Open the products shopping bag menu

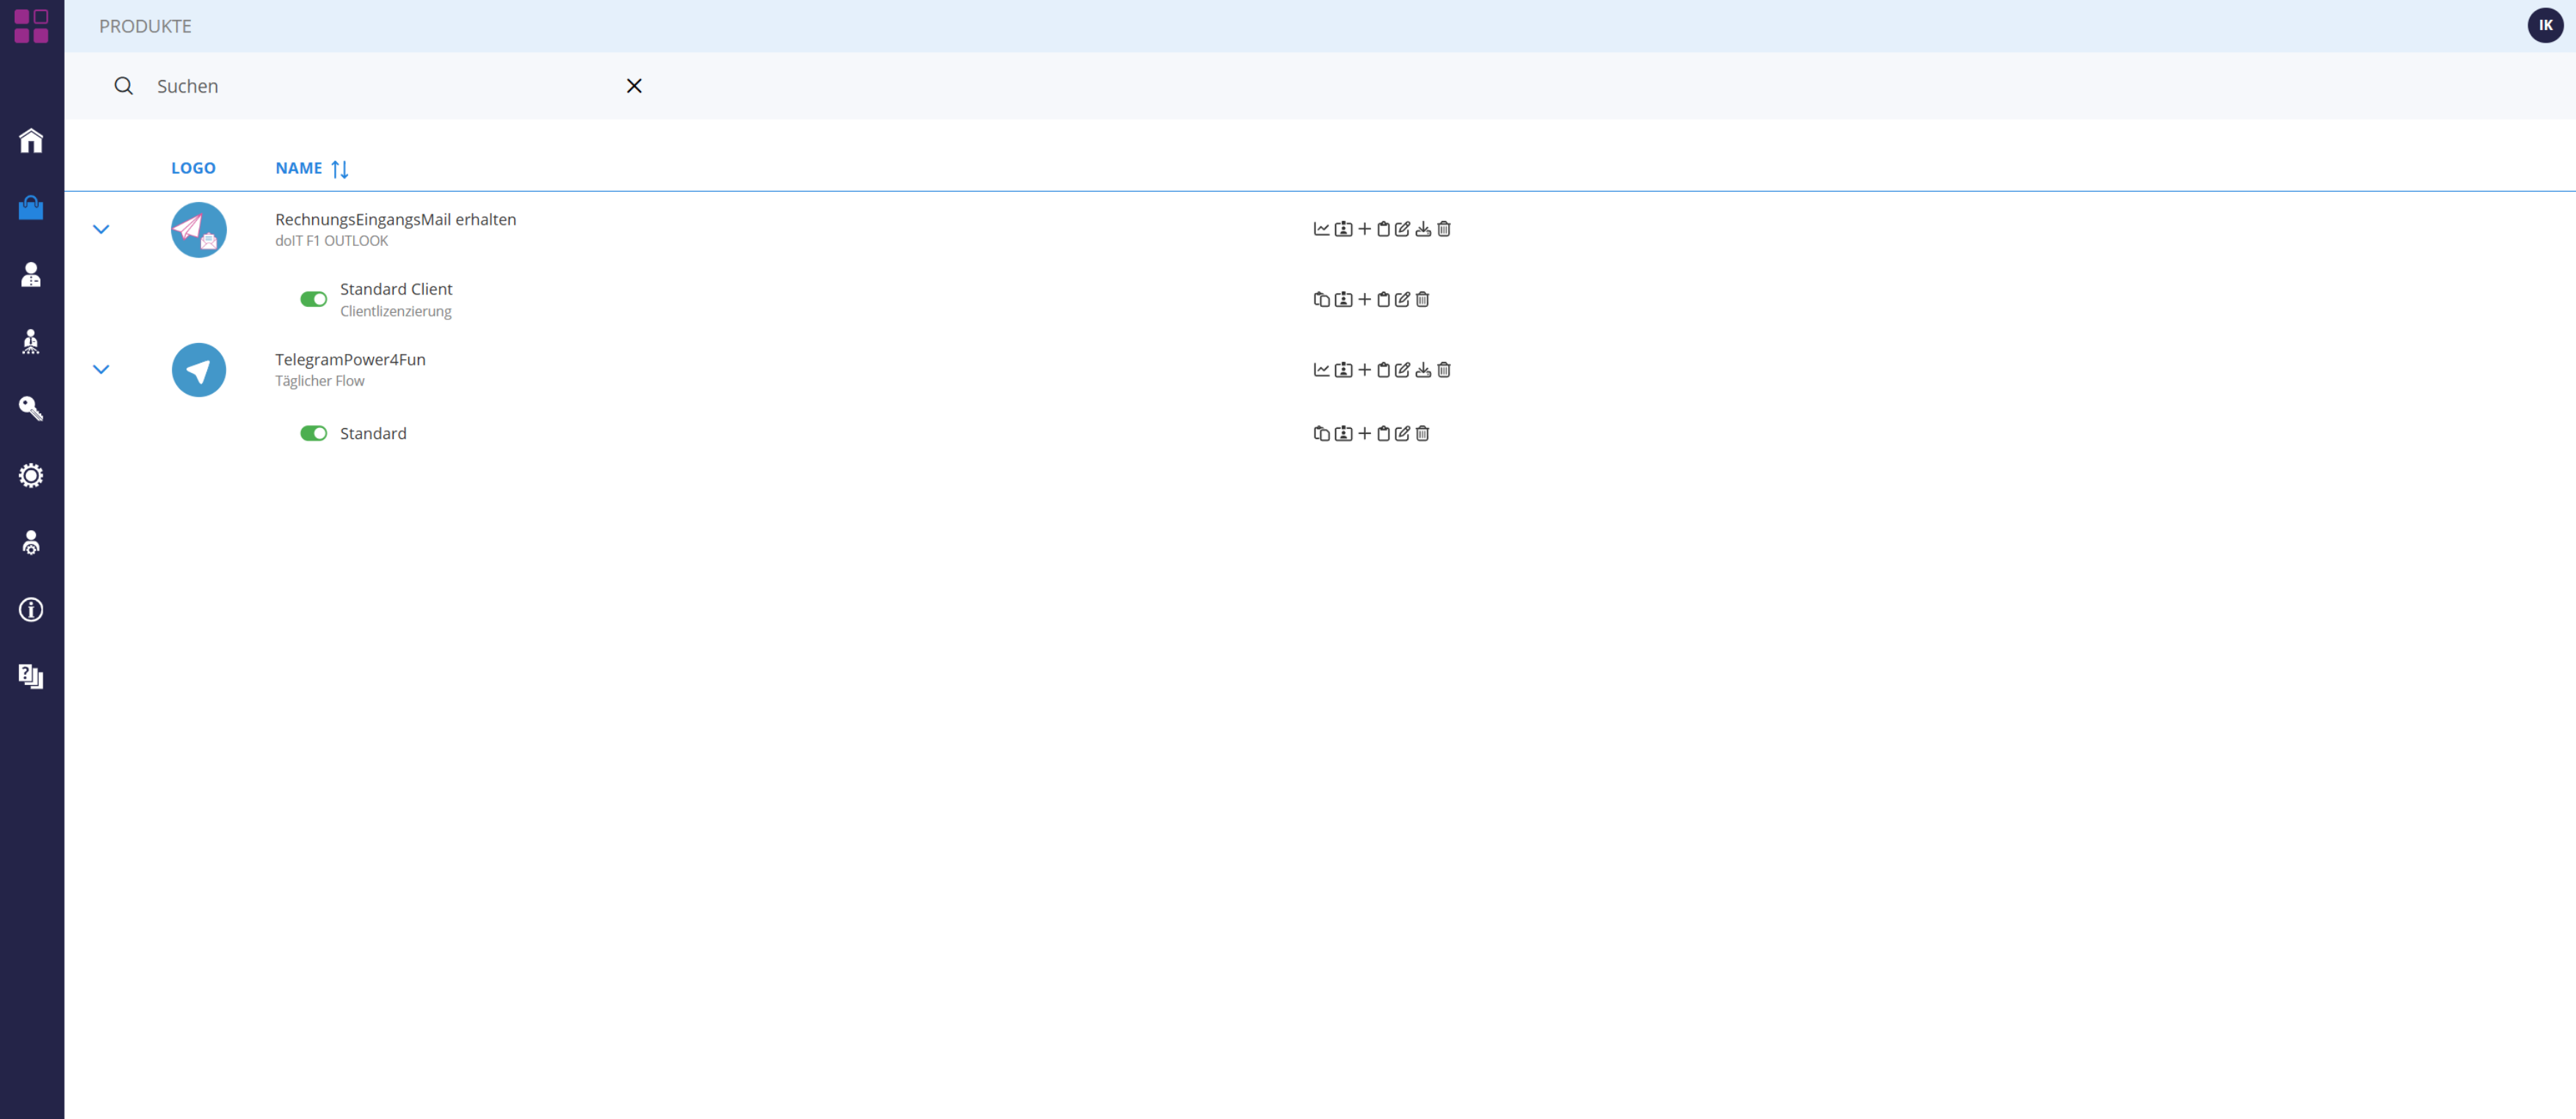coord(31,207)
